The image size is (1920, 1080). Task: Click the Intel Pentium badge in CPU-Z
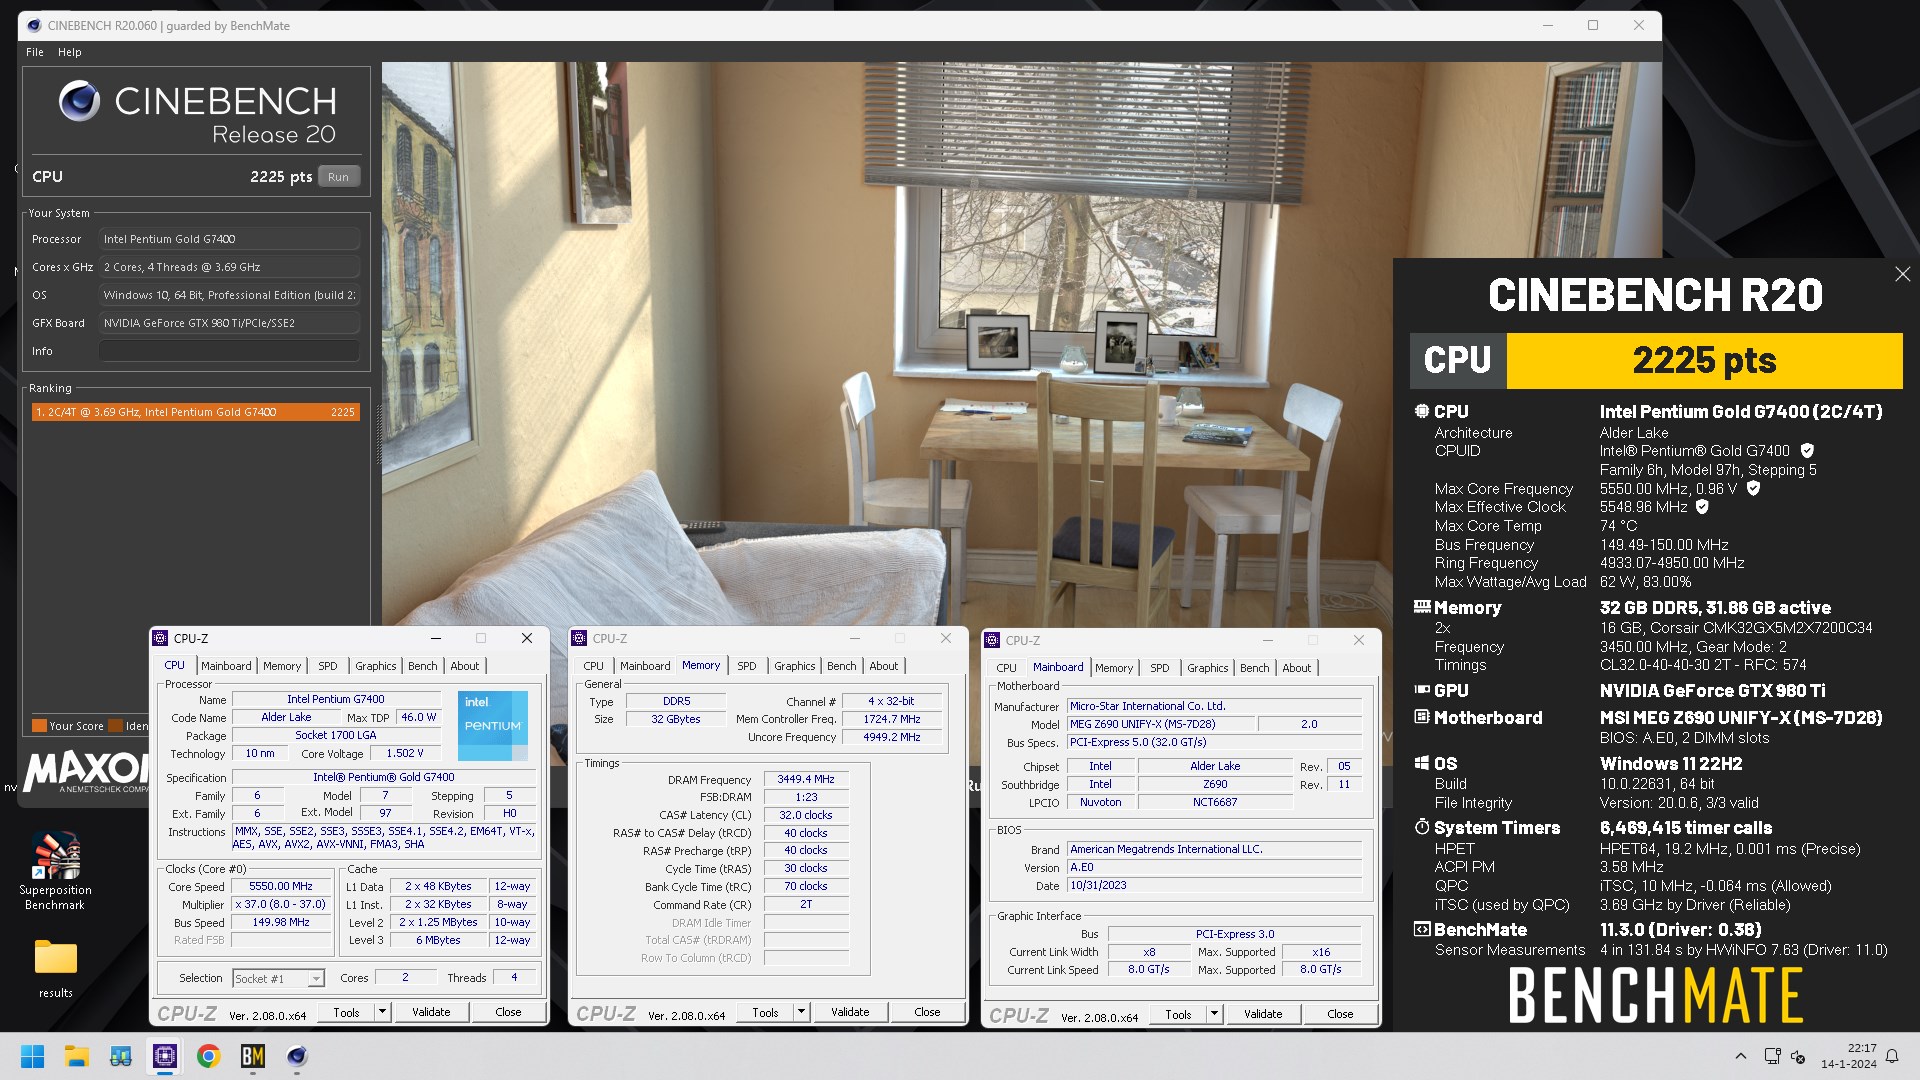[492, 725]
